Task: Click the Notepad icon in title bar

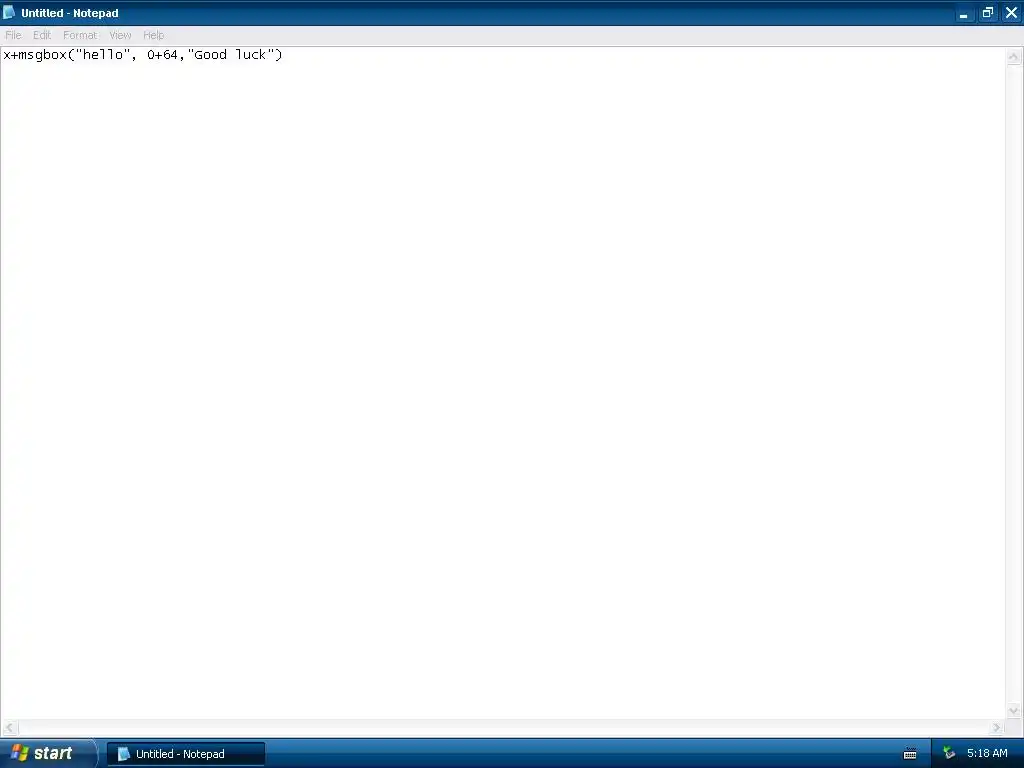Action: [9, 12]
